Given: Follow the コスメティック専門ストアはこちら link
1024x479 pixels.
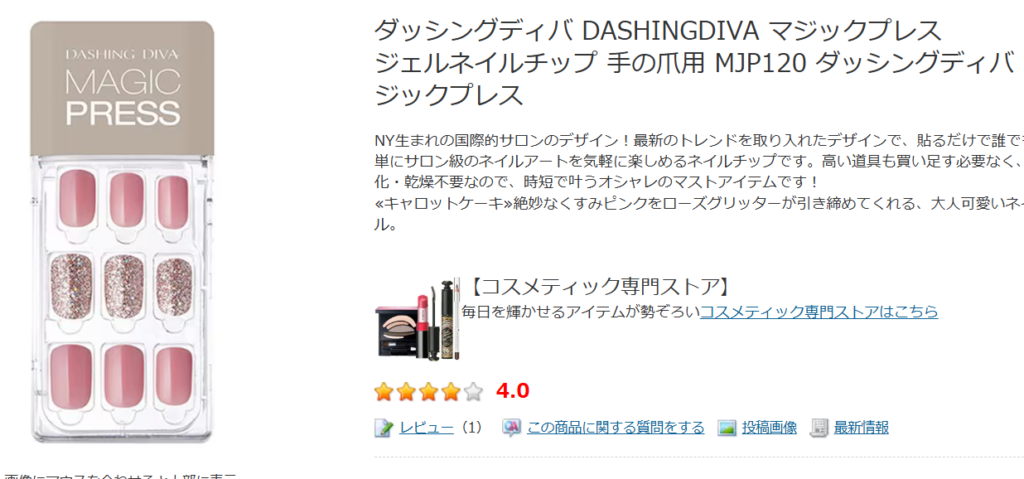Looking at the screenshot, I should (x=819, y=312).
